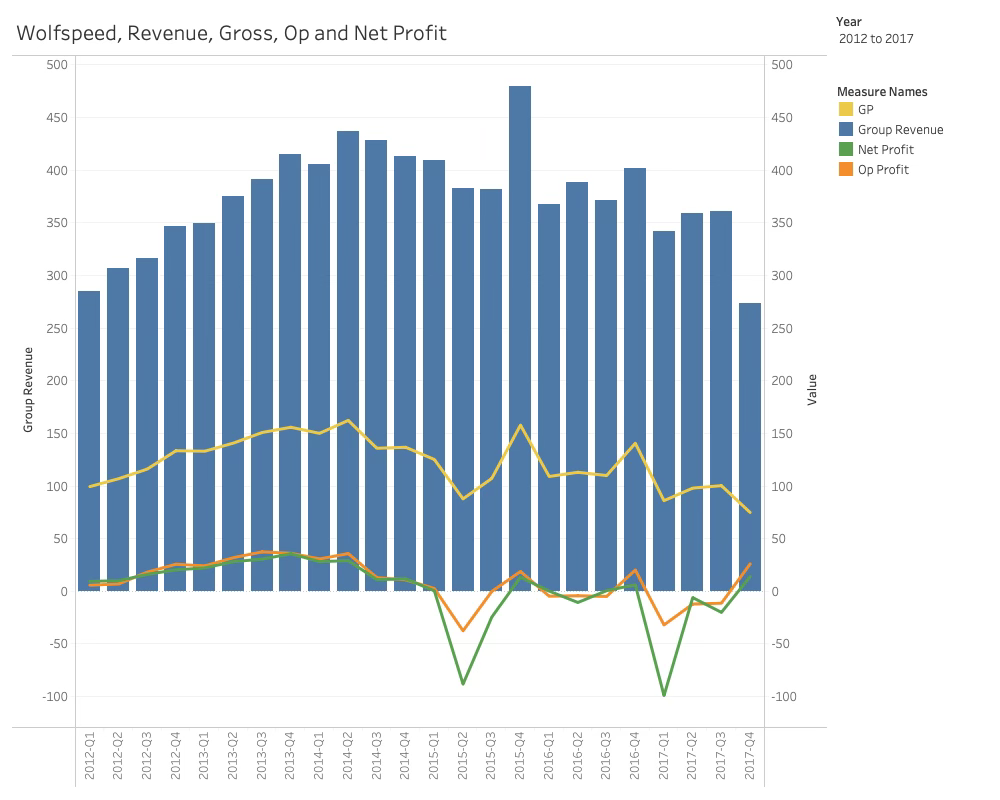1000x800 pixels.
Task: Click the 2016-Q3 x-axis label
Action: tap(606, 755)
